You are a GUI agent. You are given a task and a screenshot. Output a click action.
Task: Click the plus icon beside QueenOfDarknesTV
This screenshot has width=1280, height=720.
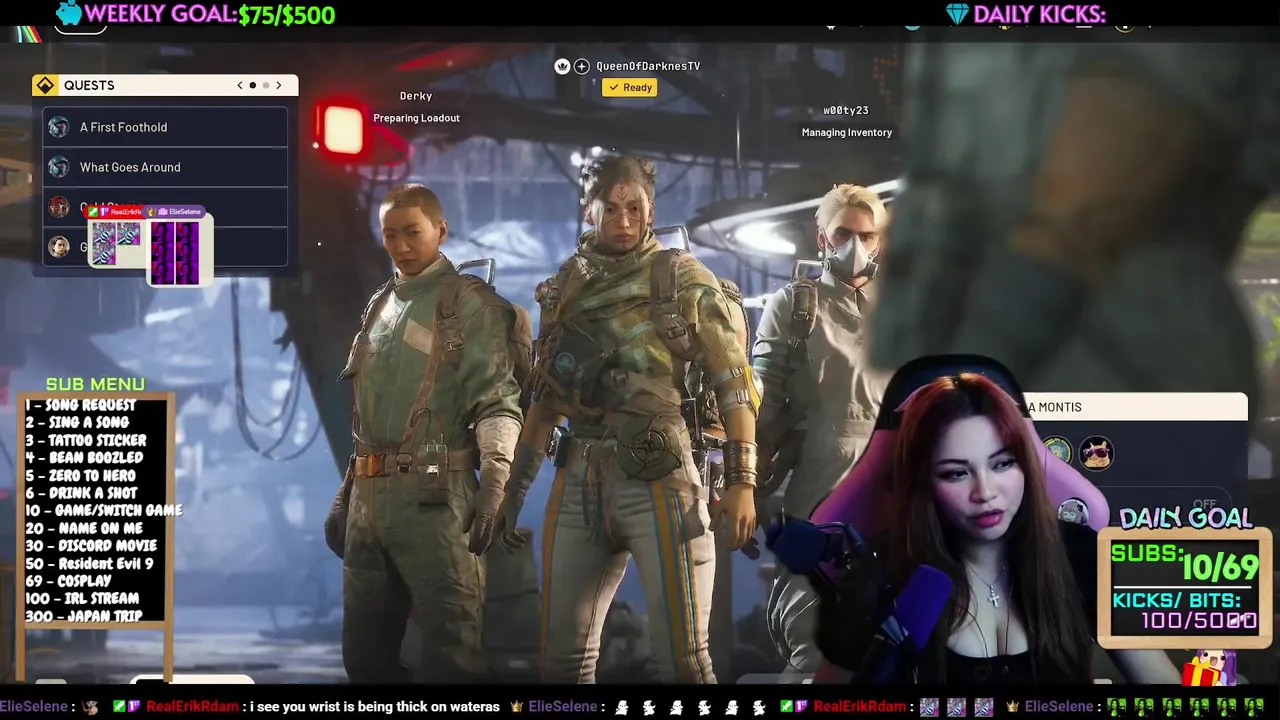tap(581, 66)
